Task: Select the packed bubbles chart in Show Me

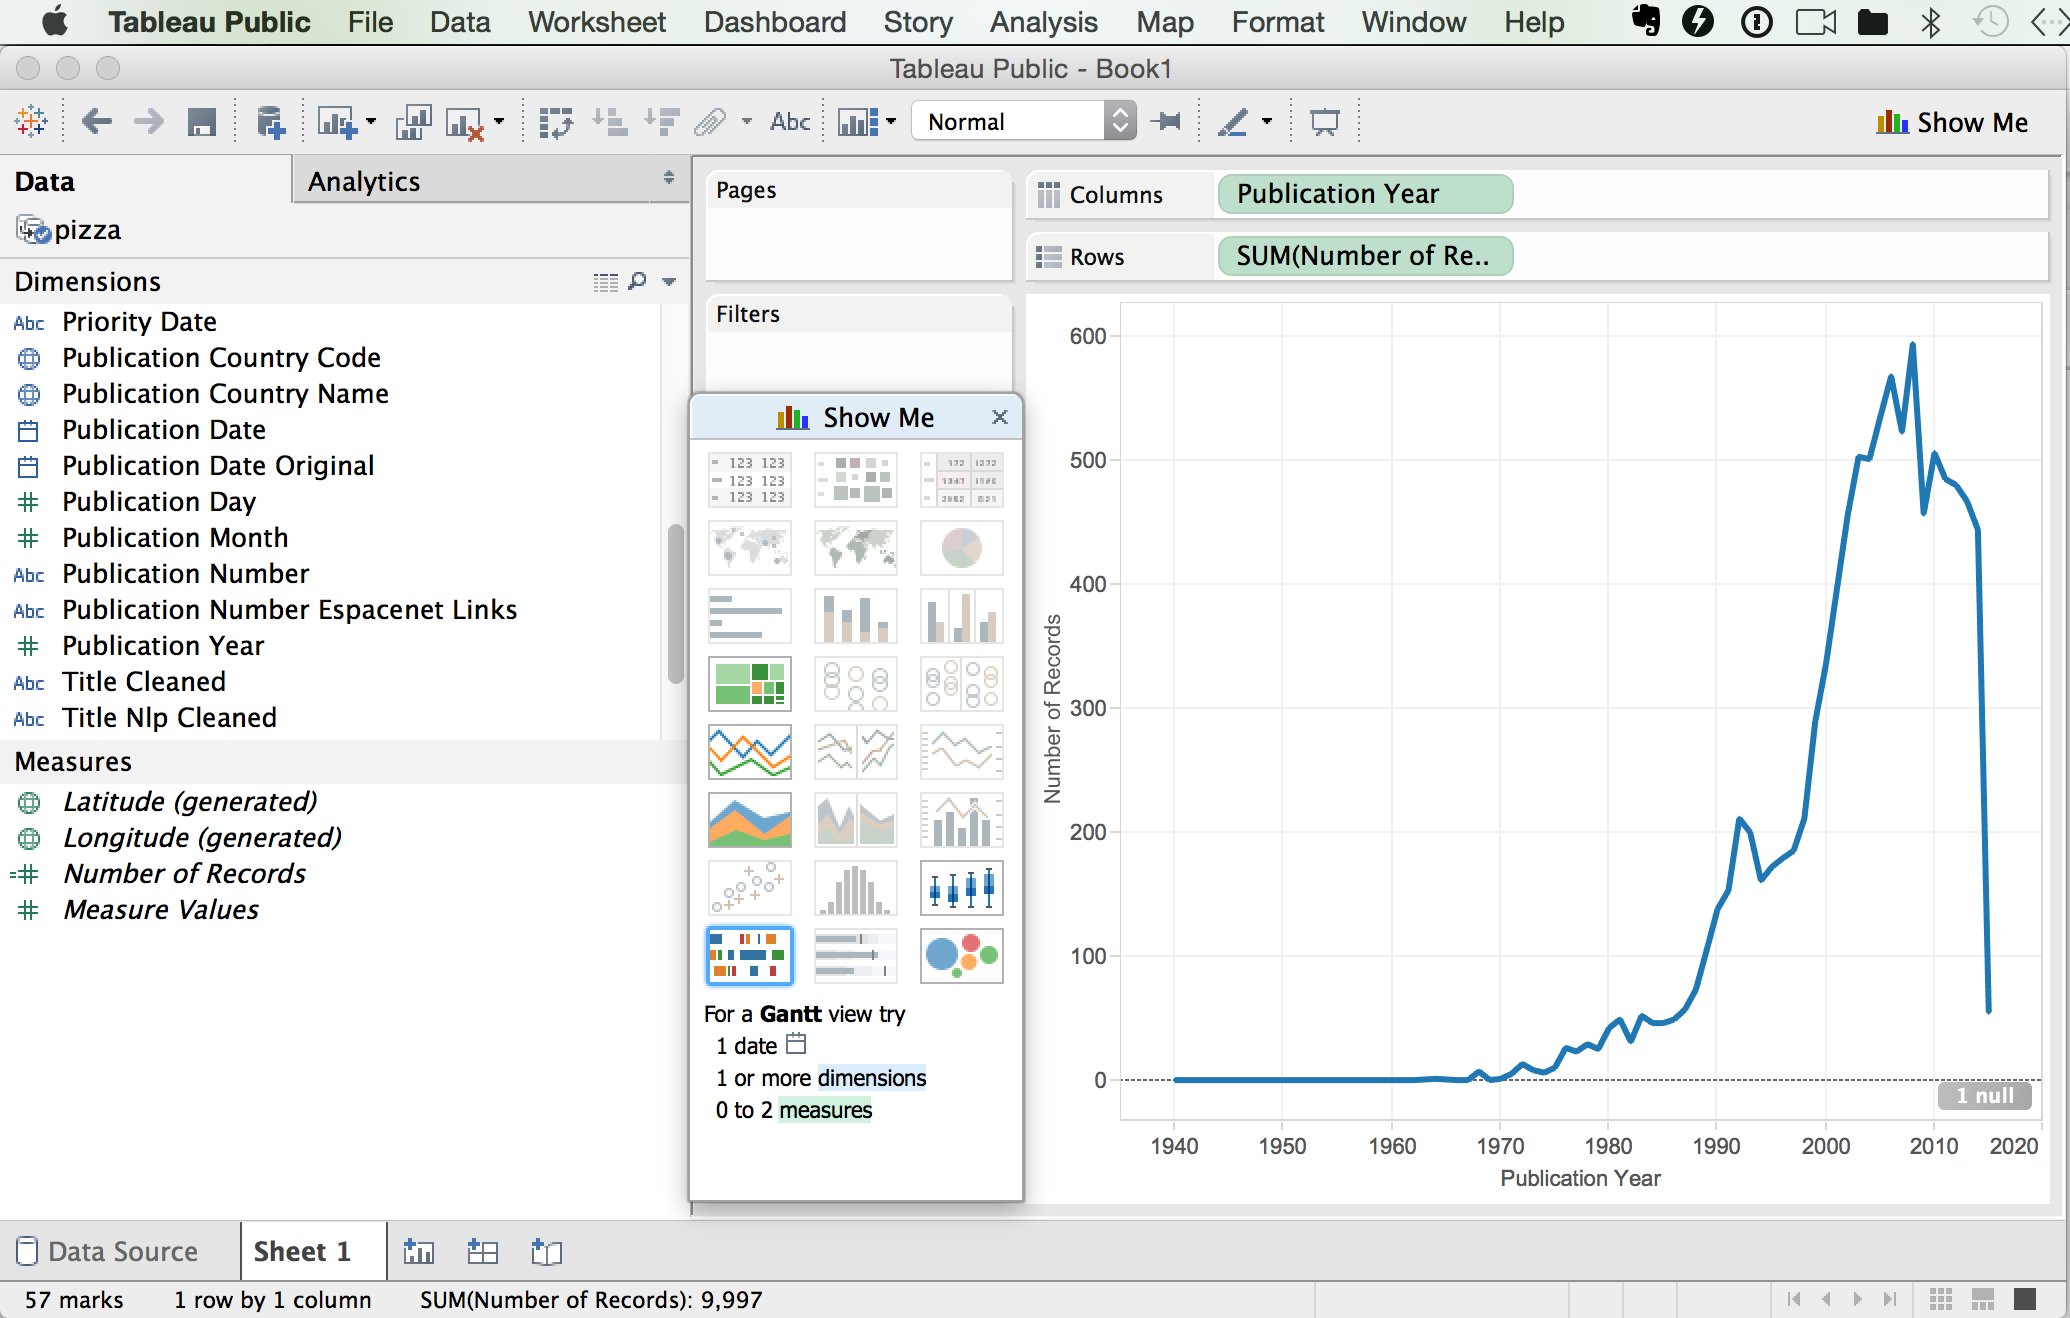Action: click(962, 956)
